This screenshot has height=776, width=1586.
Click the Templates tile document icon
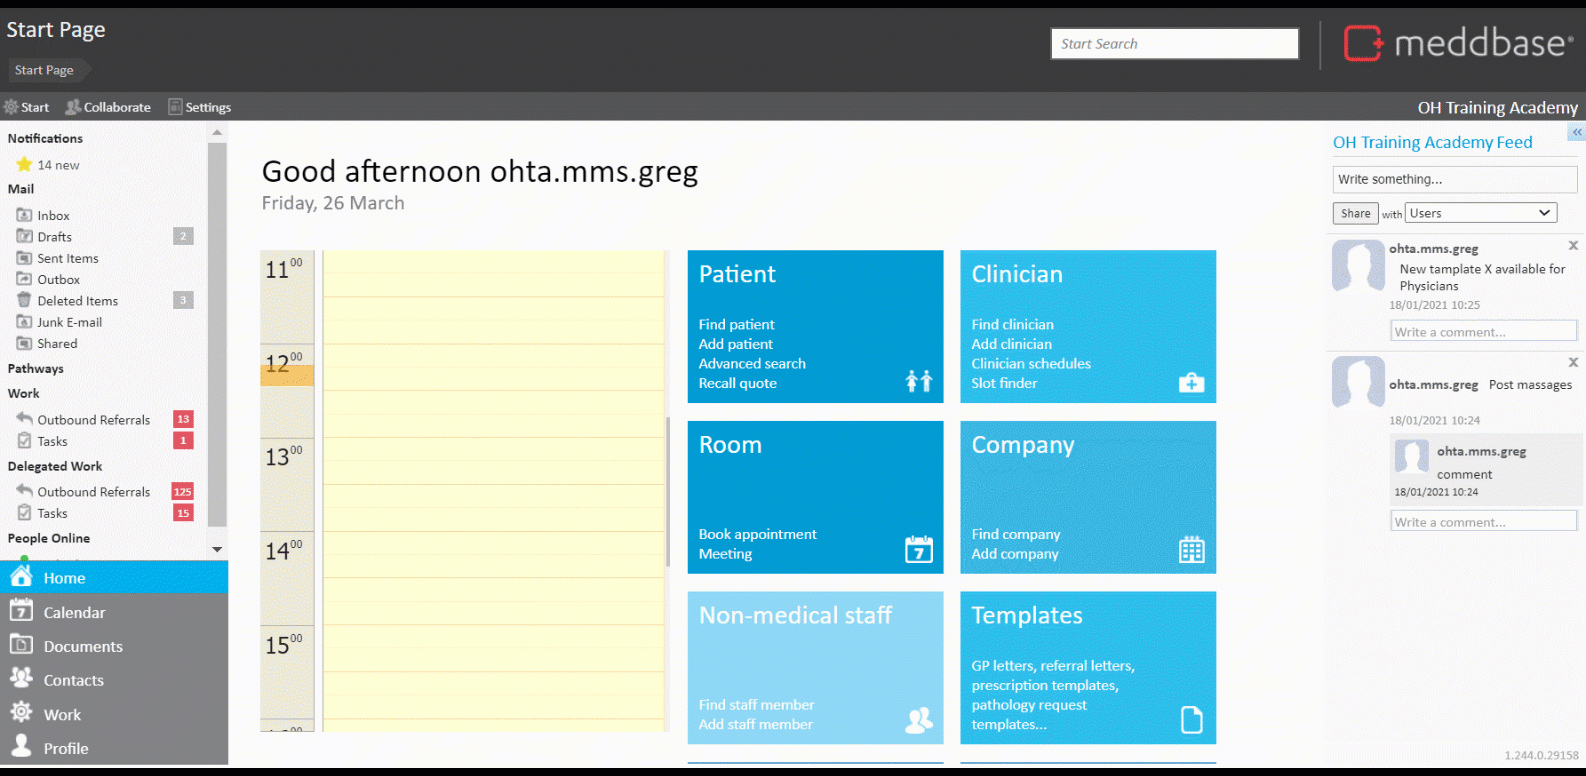1192,720
